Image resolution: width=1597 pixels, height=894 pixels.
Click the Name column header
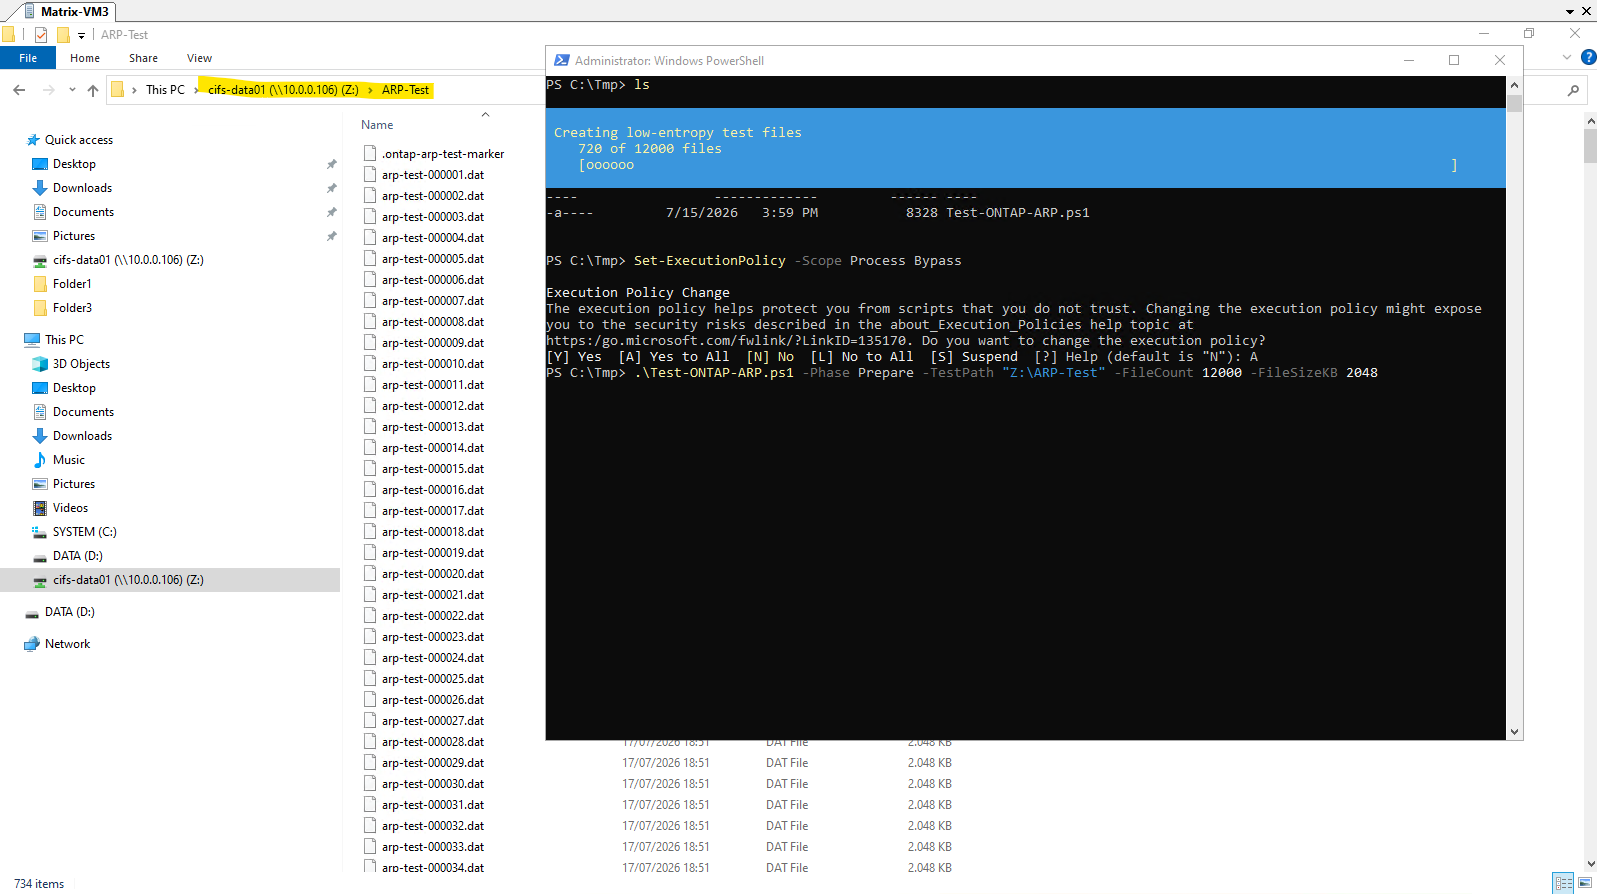tap(377, 125)
